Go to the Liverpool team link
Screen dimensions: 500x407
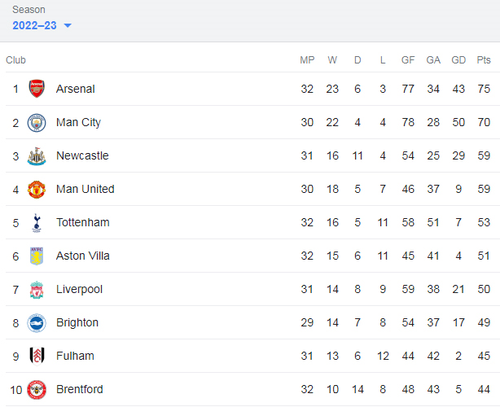point(79,289)
